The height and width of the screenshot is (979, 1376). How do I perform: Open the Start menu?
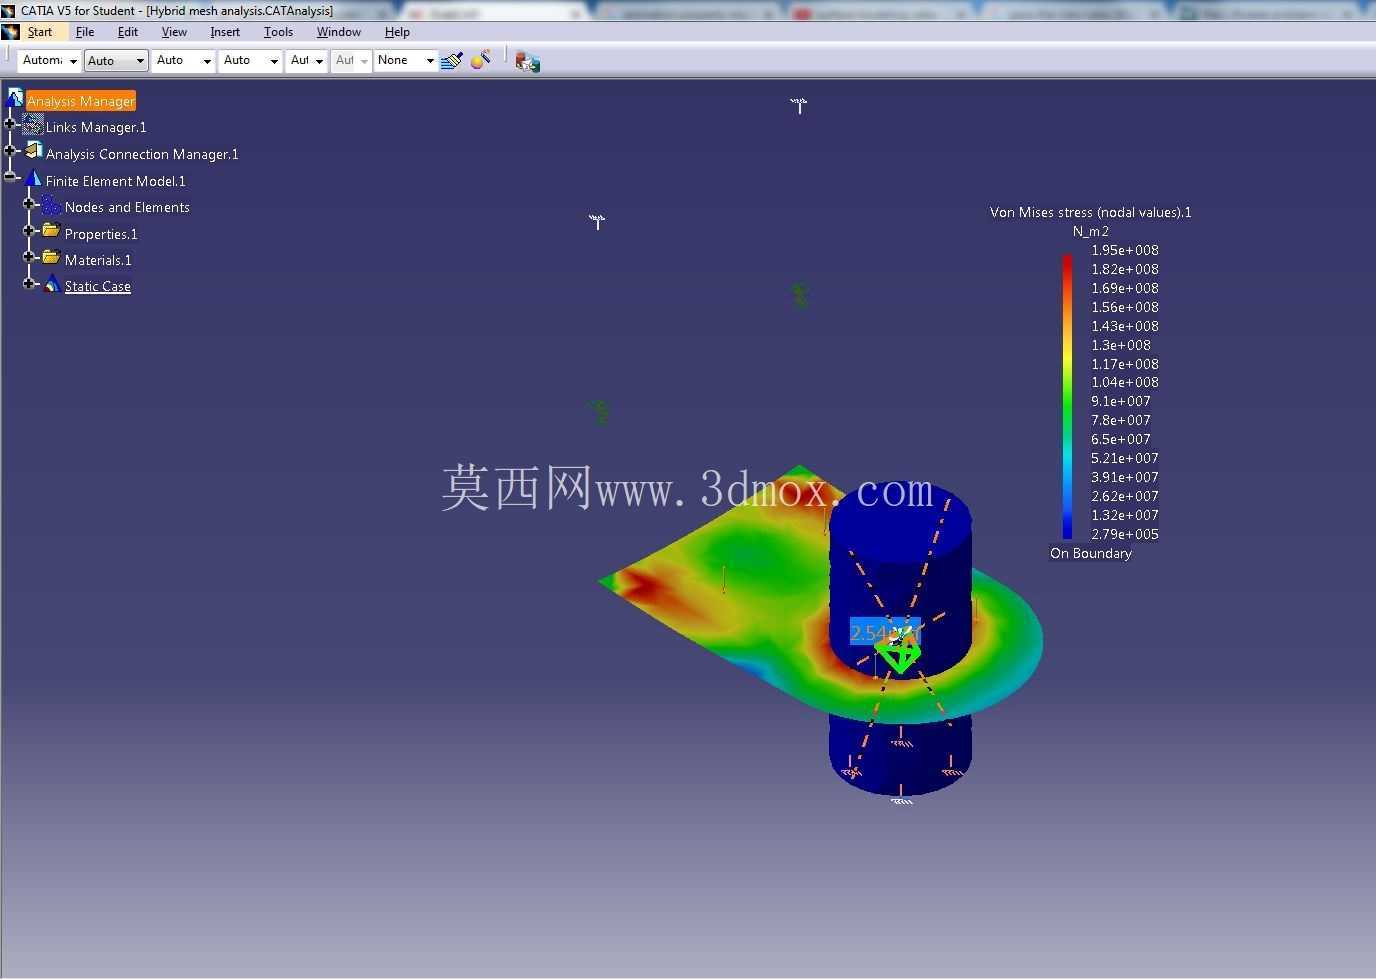40,32
